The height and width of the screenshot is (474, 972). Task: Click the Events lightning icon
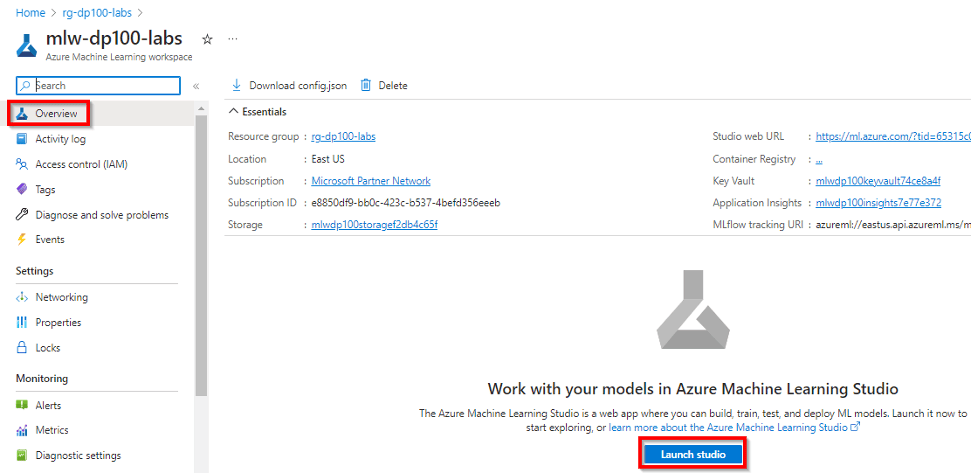coord(22,240)
